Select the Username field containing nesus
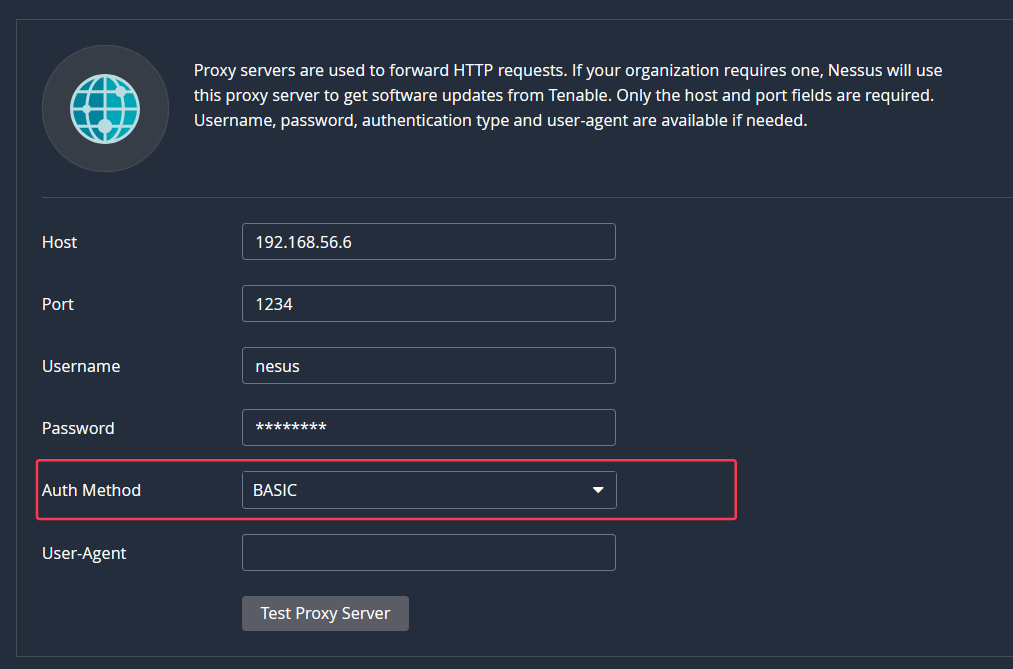The image size is (1013, 669). (428, 366)
